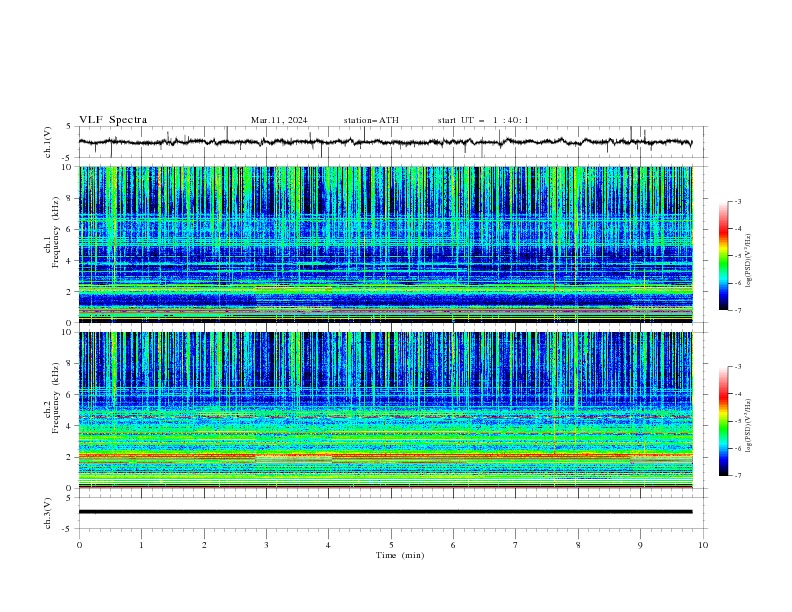Click the "1" minute tick label
This screenshot has width=792, height=612.
pos(141,545)
